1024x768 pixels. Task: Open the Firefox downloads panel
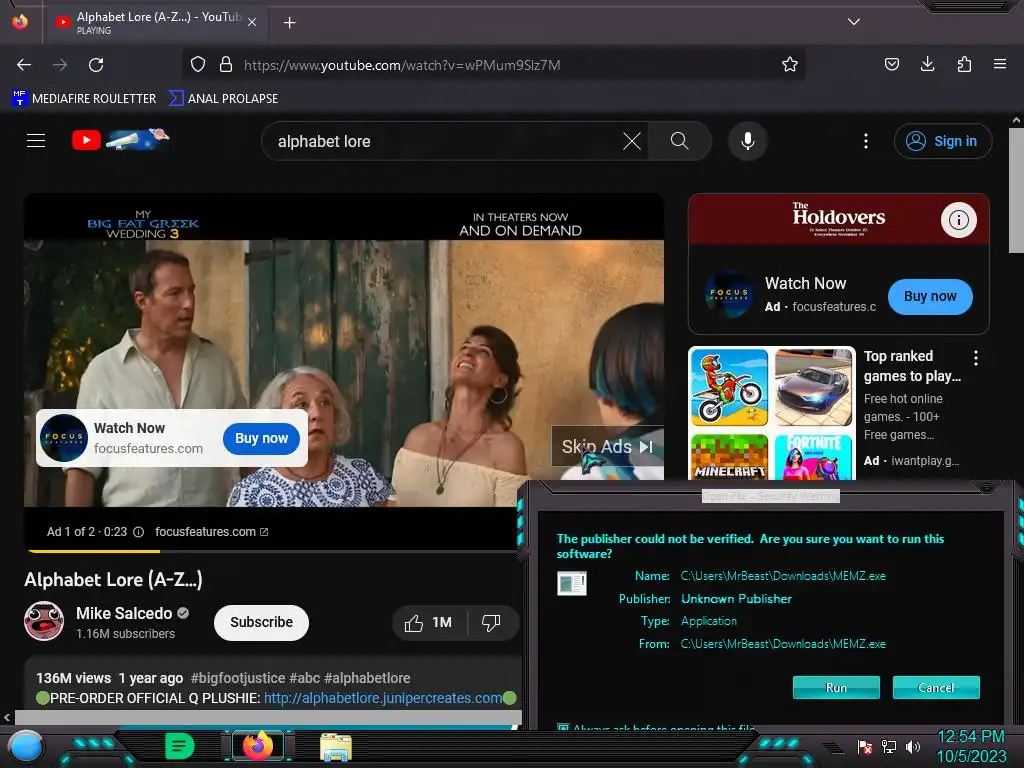(927, 65)
